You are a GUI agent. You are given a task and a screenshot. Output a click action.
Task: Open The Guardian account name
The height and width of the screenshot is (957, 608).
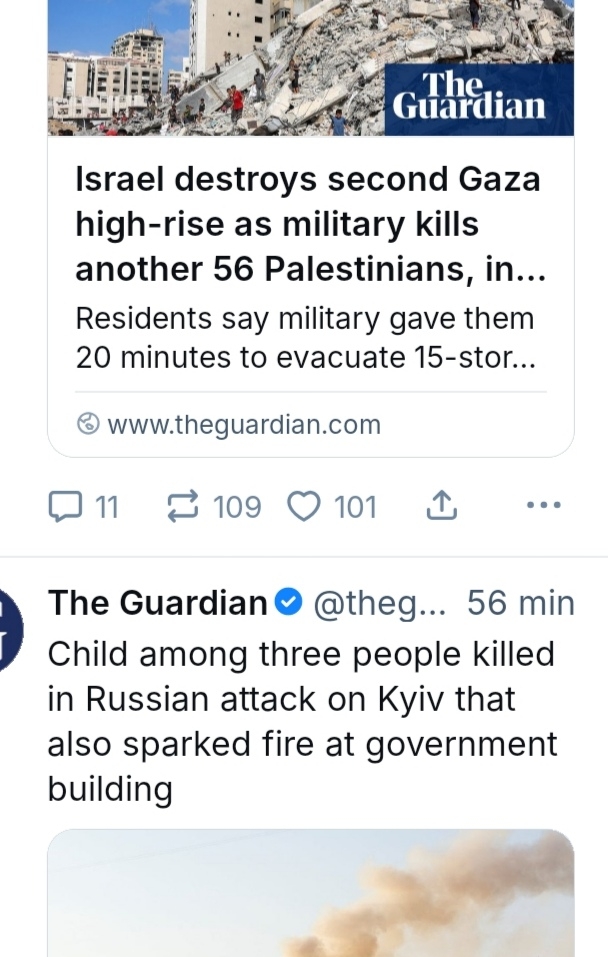pyautogui.click(x=158, y=603)
